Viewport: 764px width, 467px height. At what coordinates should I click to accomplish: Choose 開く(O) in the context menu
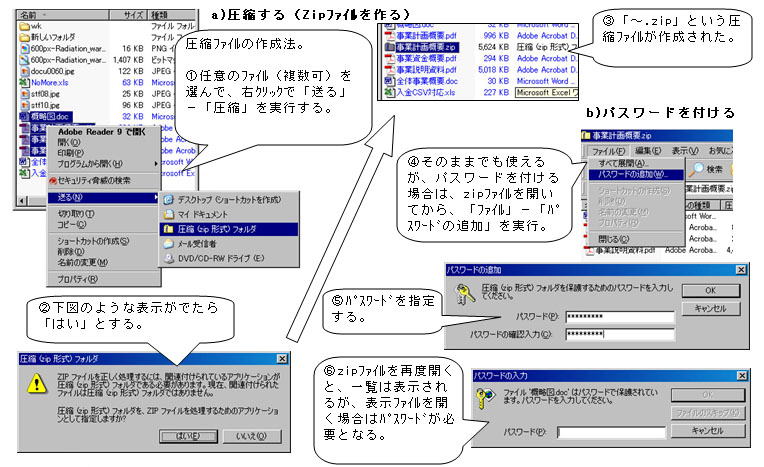pos(69,142)
